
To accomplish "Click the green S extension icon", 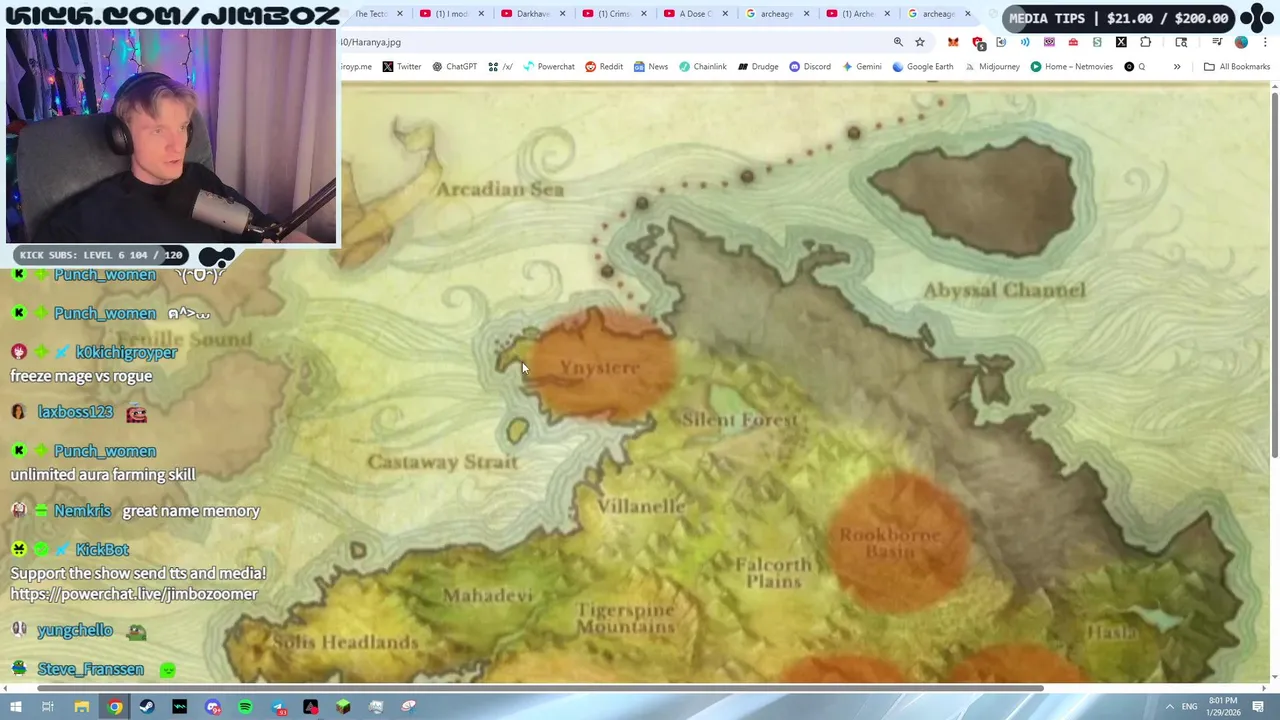I will (1097, 42).
